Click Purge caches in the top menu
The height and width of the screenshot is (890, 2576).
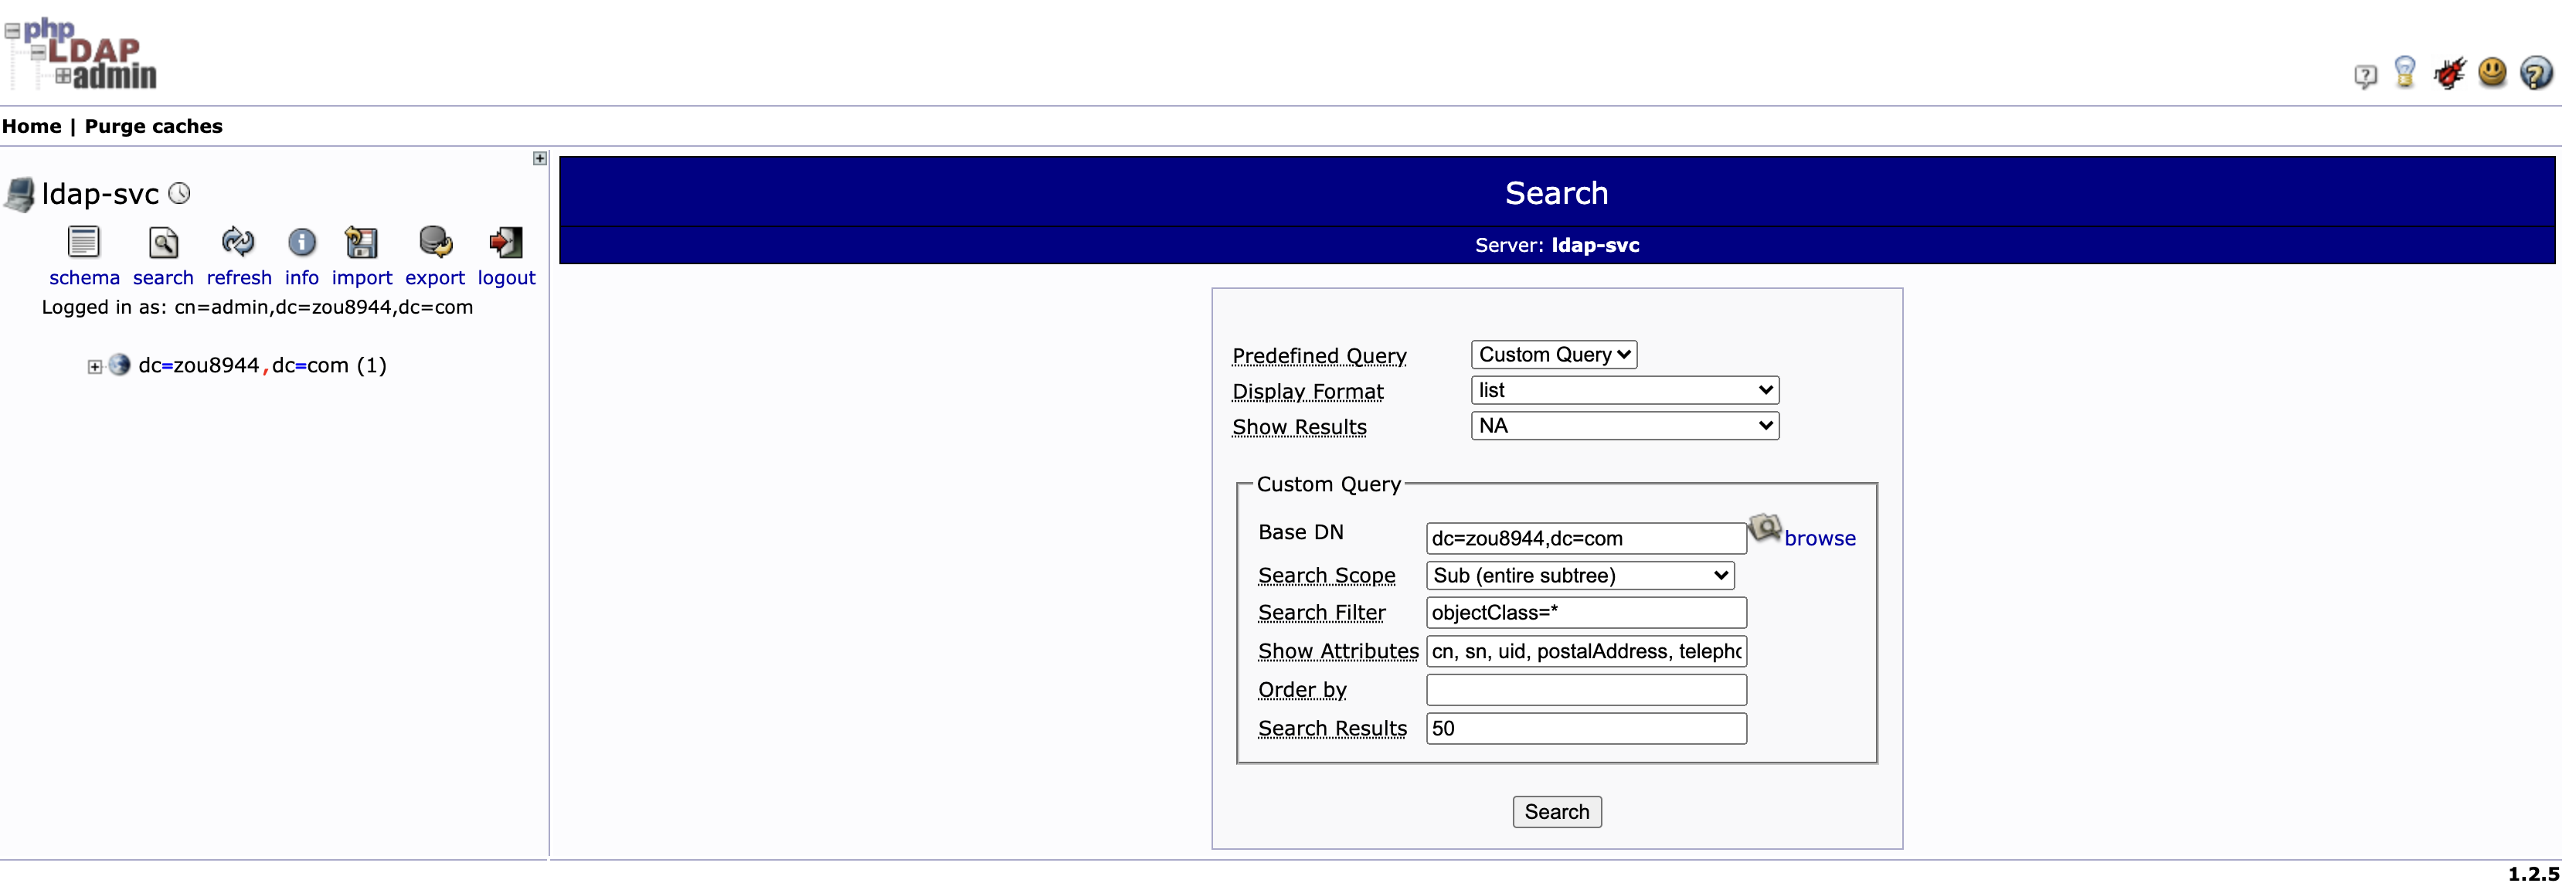pos(153,126)
